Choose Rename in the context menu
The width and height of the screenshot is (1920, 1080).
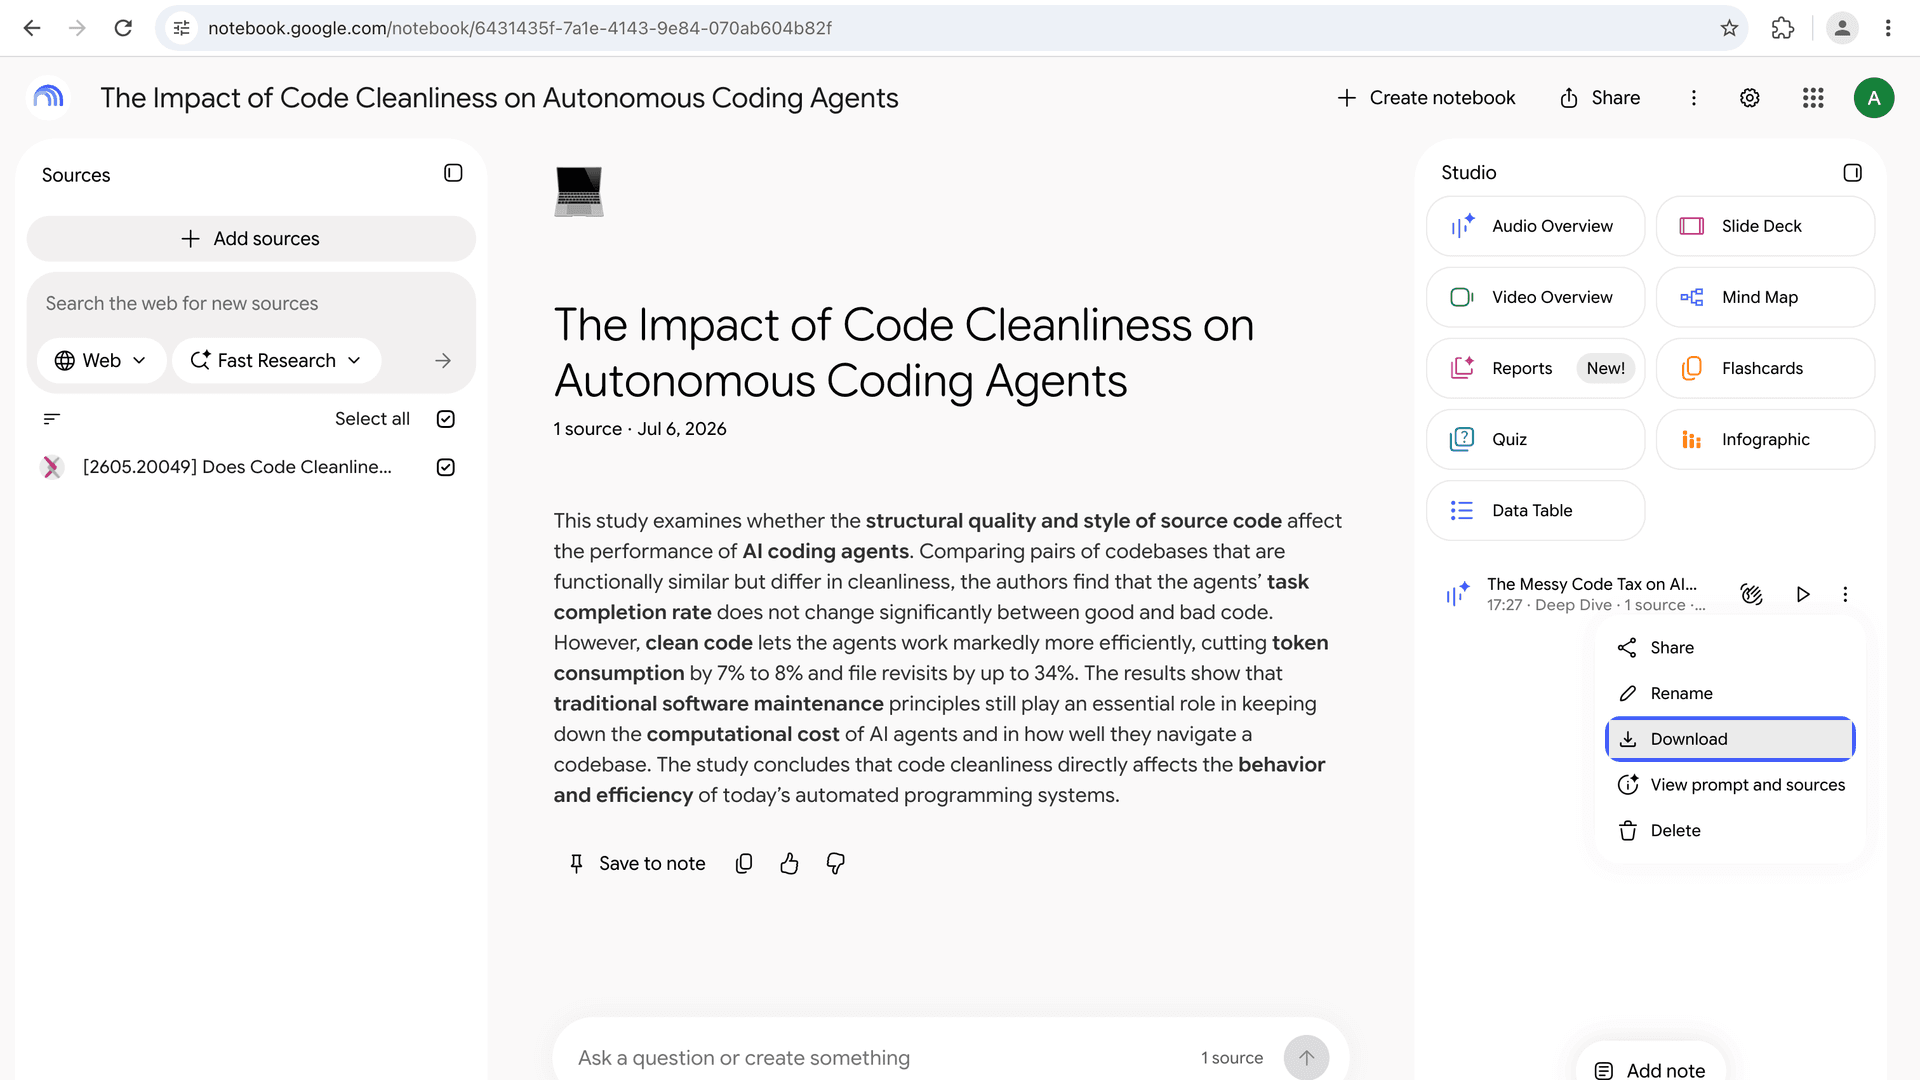[1730, 694]
